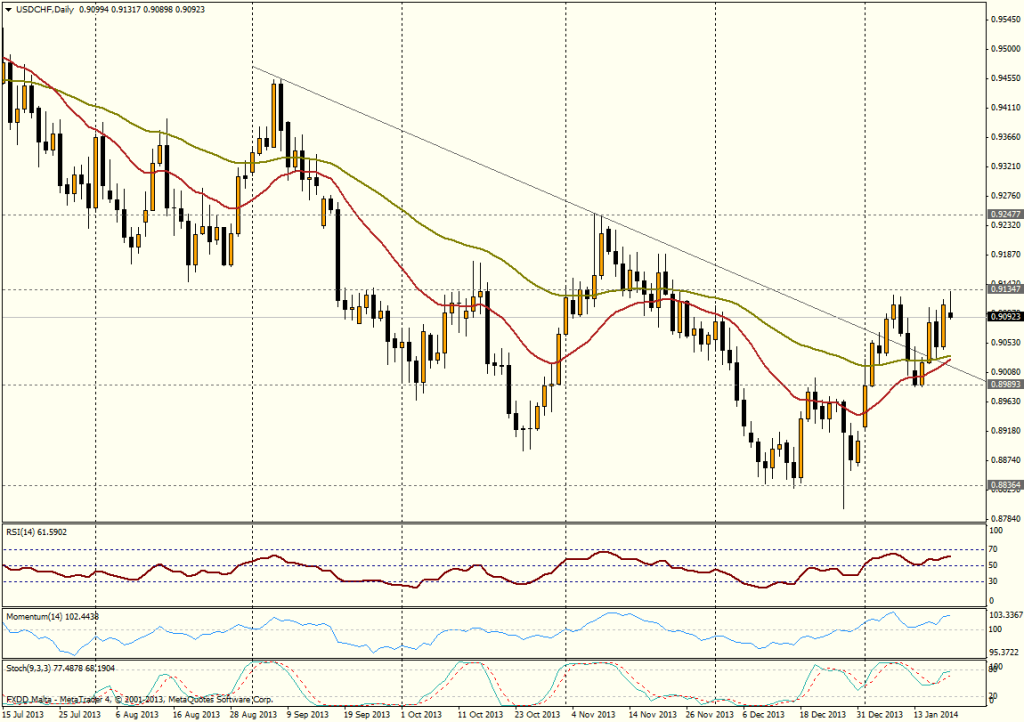
Task: Click the Momentum 103.3367 scale label
Action: click(1004, 613)
